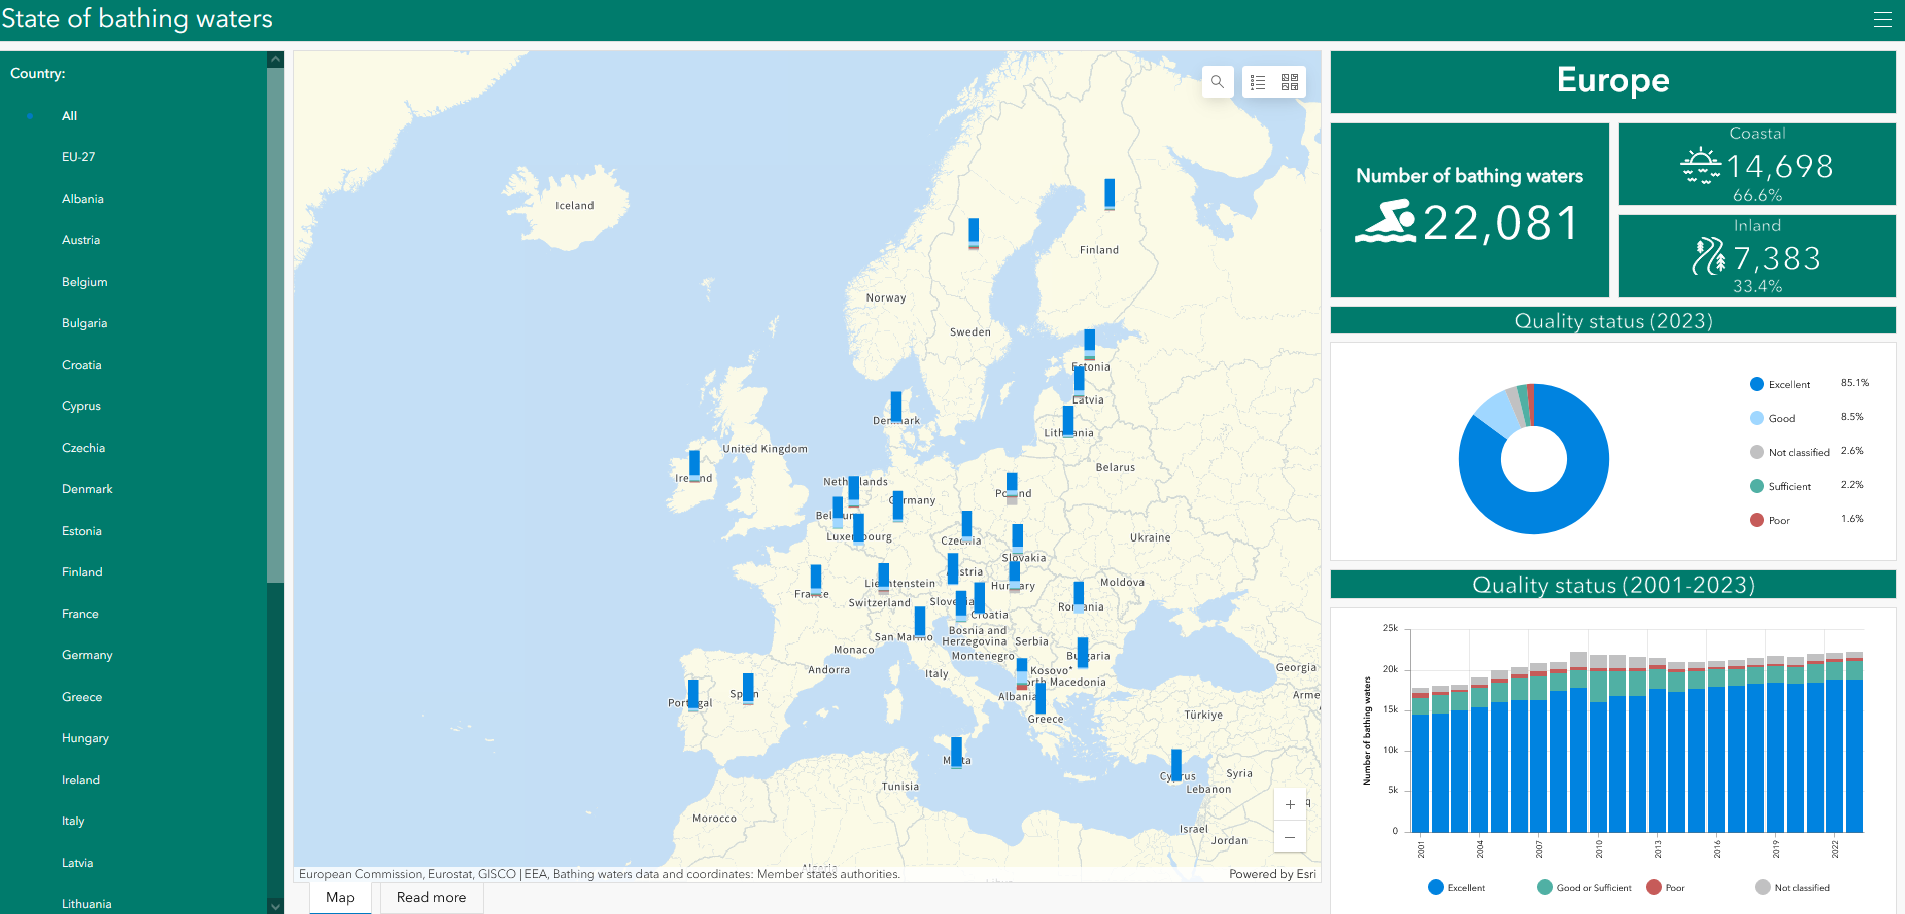Choose Germany from the country list
The image size is (1905, 914).
(x=87, y=655)
